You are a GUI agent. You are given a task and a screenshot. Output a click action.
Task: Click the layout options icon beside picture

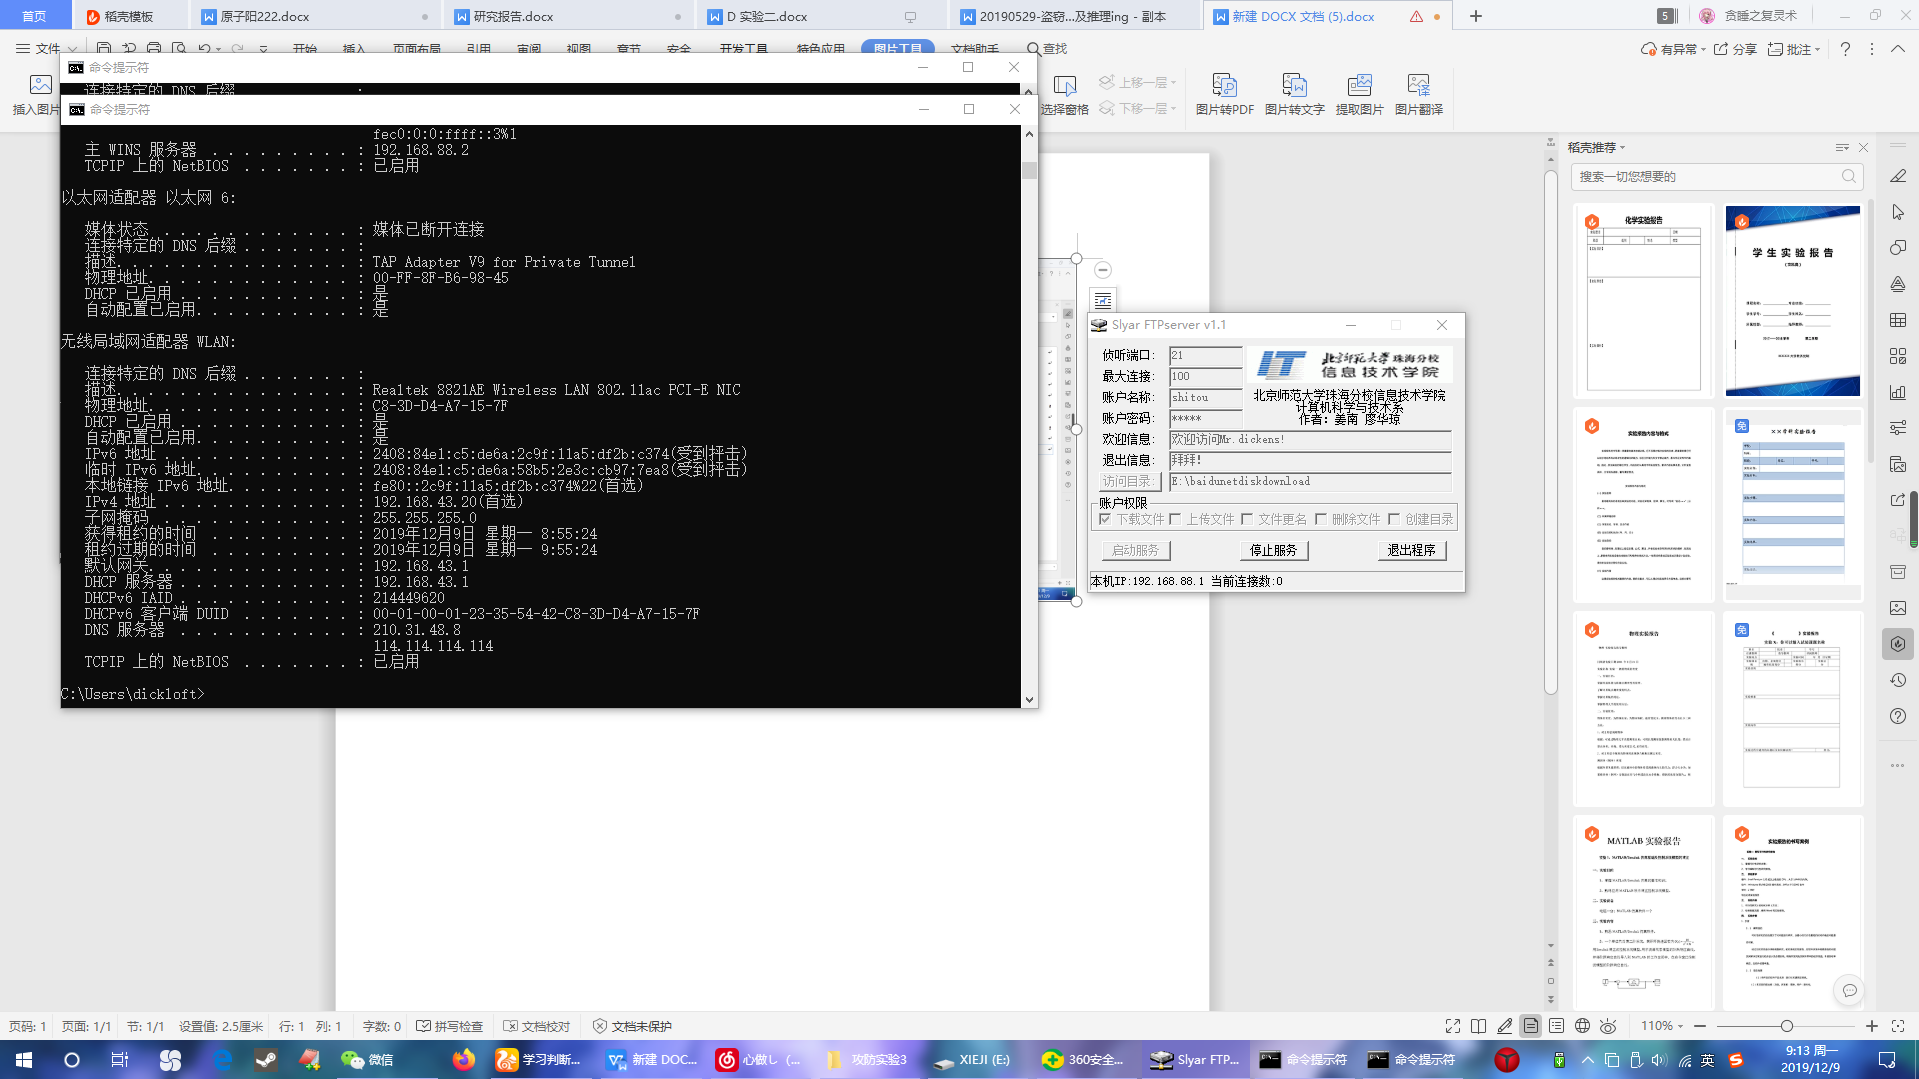pos(1103,300)
